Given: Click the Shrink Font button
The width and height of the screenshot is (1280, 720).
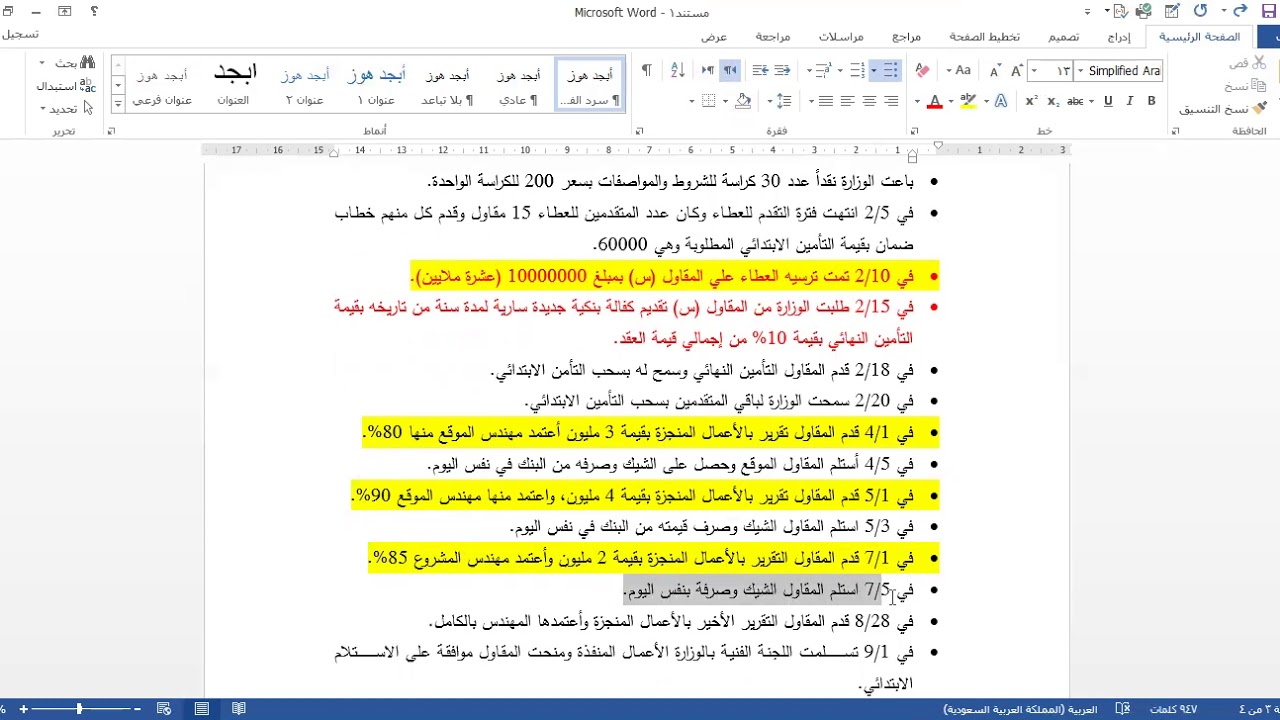Looking at the screenshot, I should pyautogui.click(x=995, y=70).
